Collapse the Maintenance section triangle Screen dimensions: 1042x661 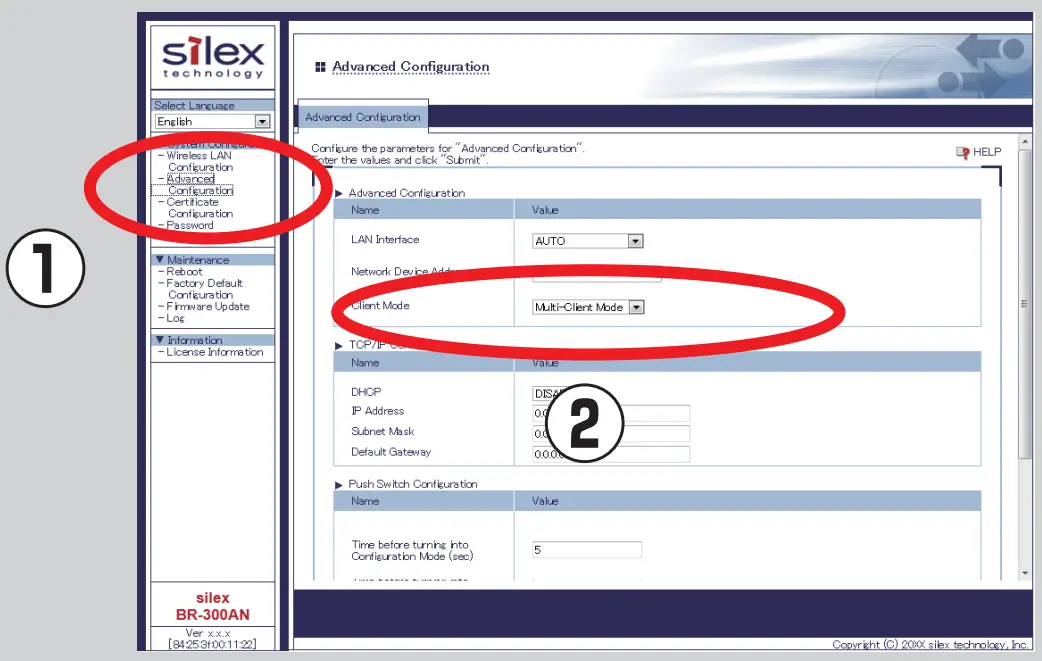pyautogui.click(x=159, y=260)
